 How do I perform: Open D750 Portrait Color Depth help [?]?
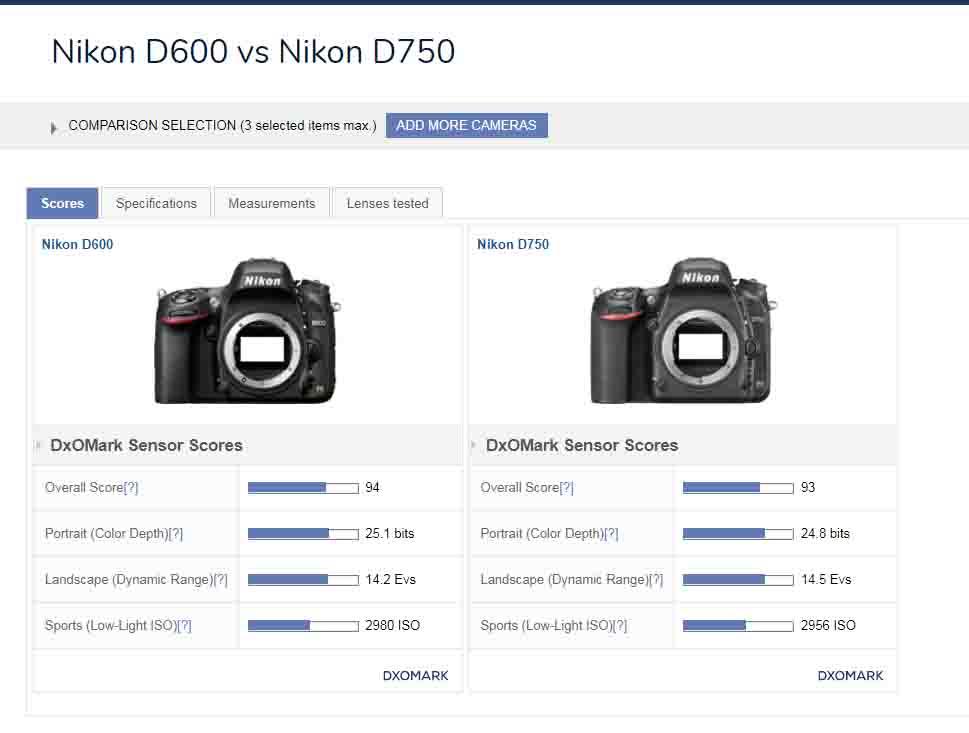click(611, 533)
